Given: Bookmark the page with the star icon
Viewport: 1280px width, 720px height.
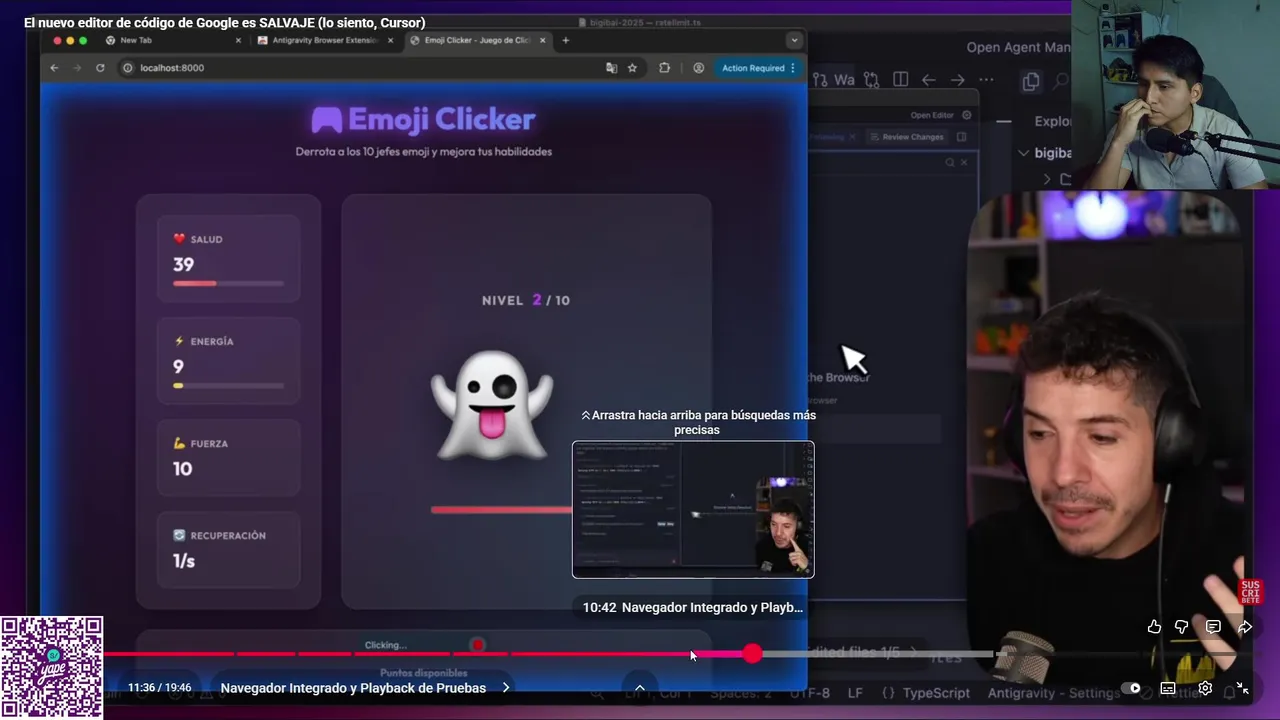Looking at the screenshot, I should [632, 68].
